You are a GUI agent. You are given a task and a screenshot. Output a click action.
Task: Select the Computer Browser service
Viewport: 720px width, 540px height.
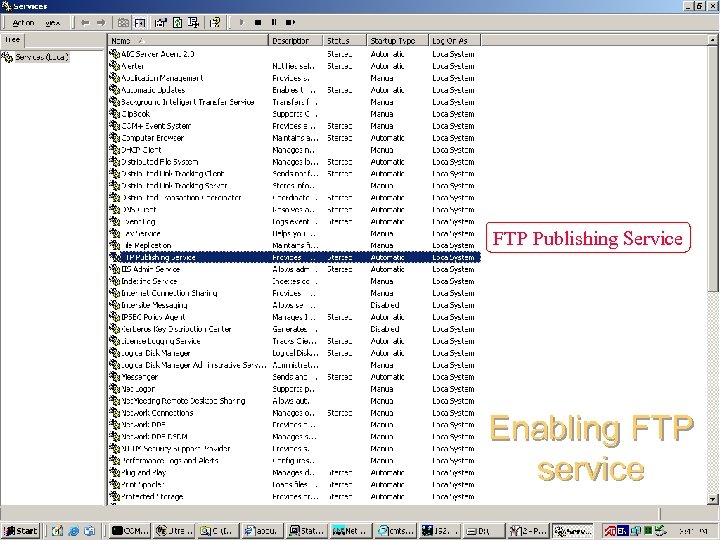tap(295, 138)
